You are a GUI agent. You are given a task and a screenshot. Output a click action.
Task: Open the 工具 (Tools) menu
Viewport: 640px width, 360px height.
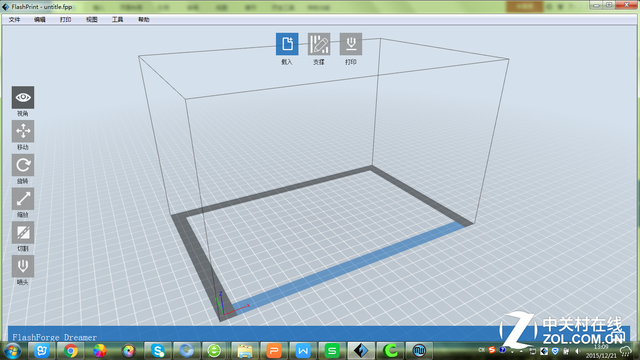(x=118, y=19)
